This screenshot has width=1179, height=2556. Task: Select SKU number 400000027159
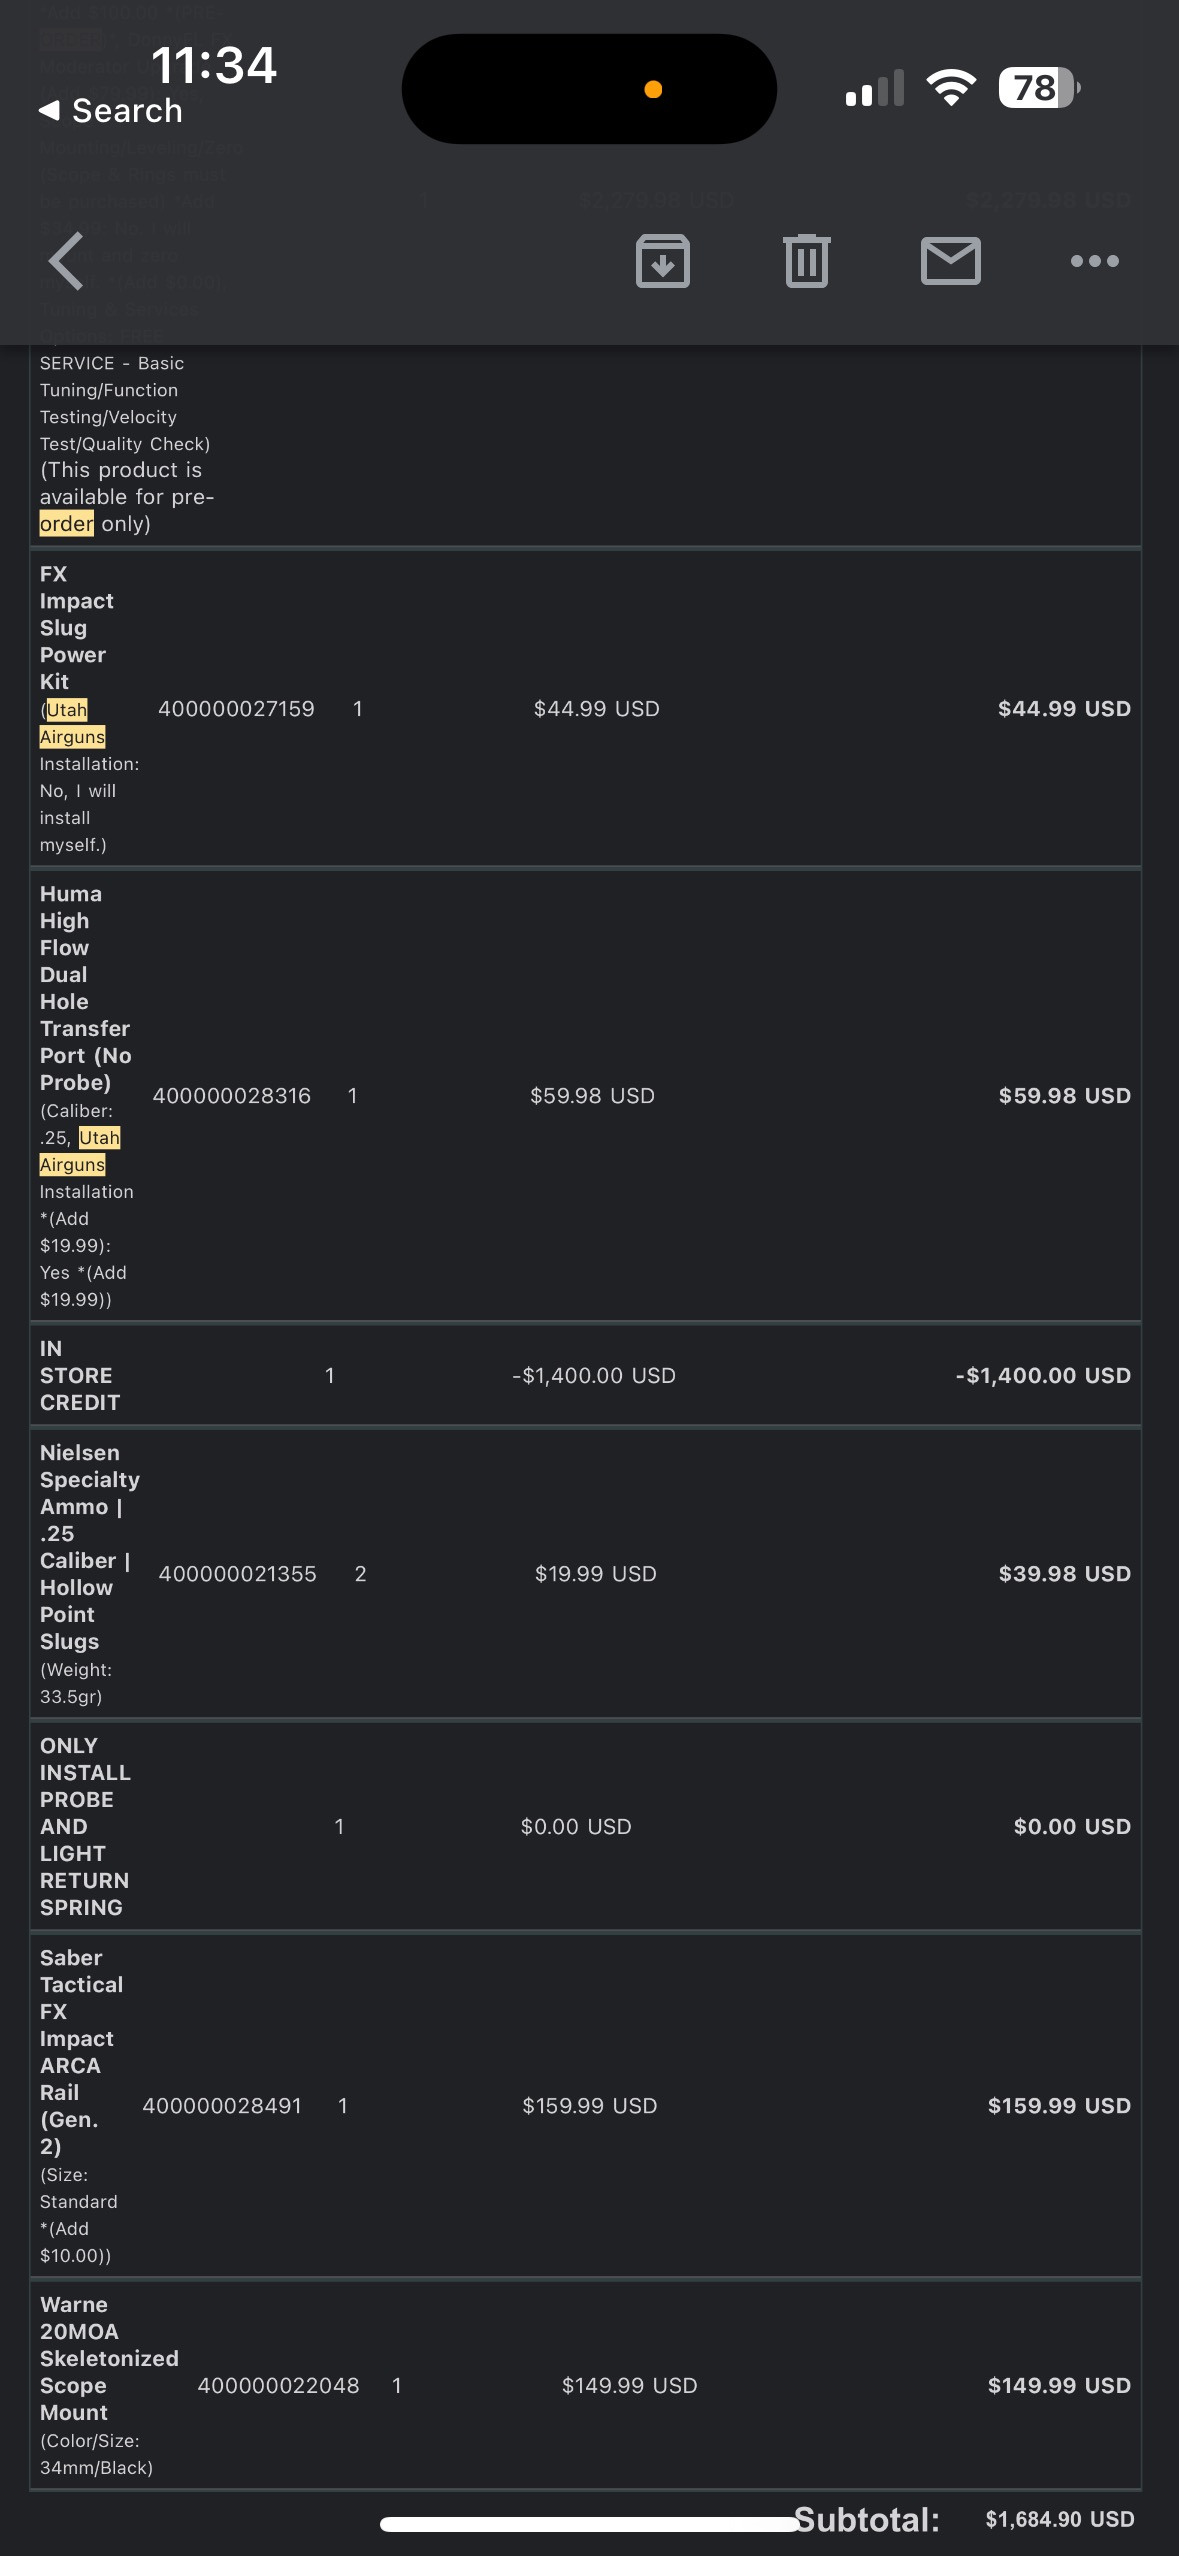coord(236,709)
